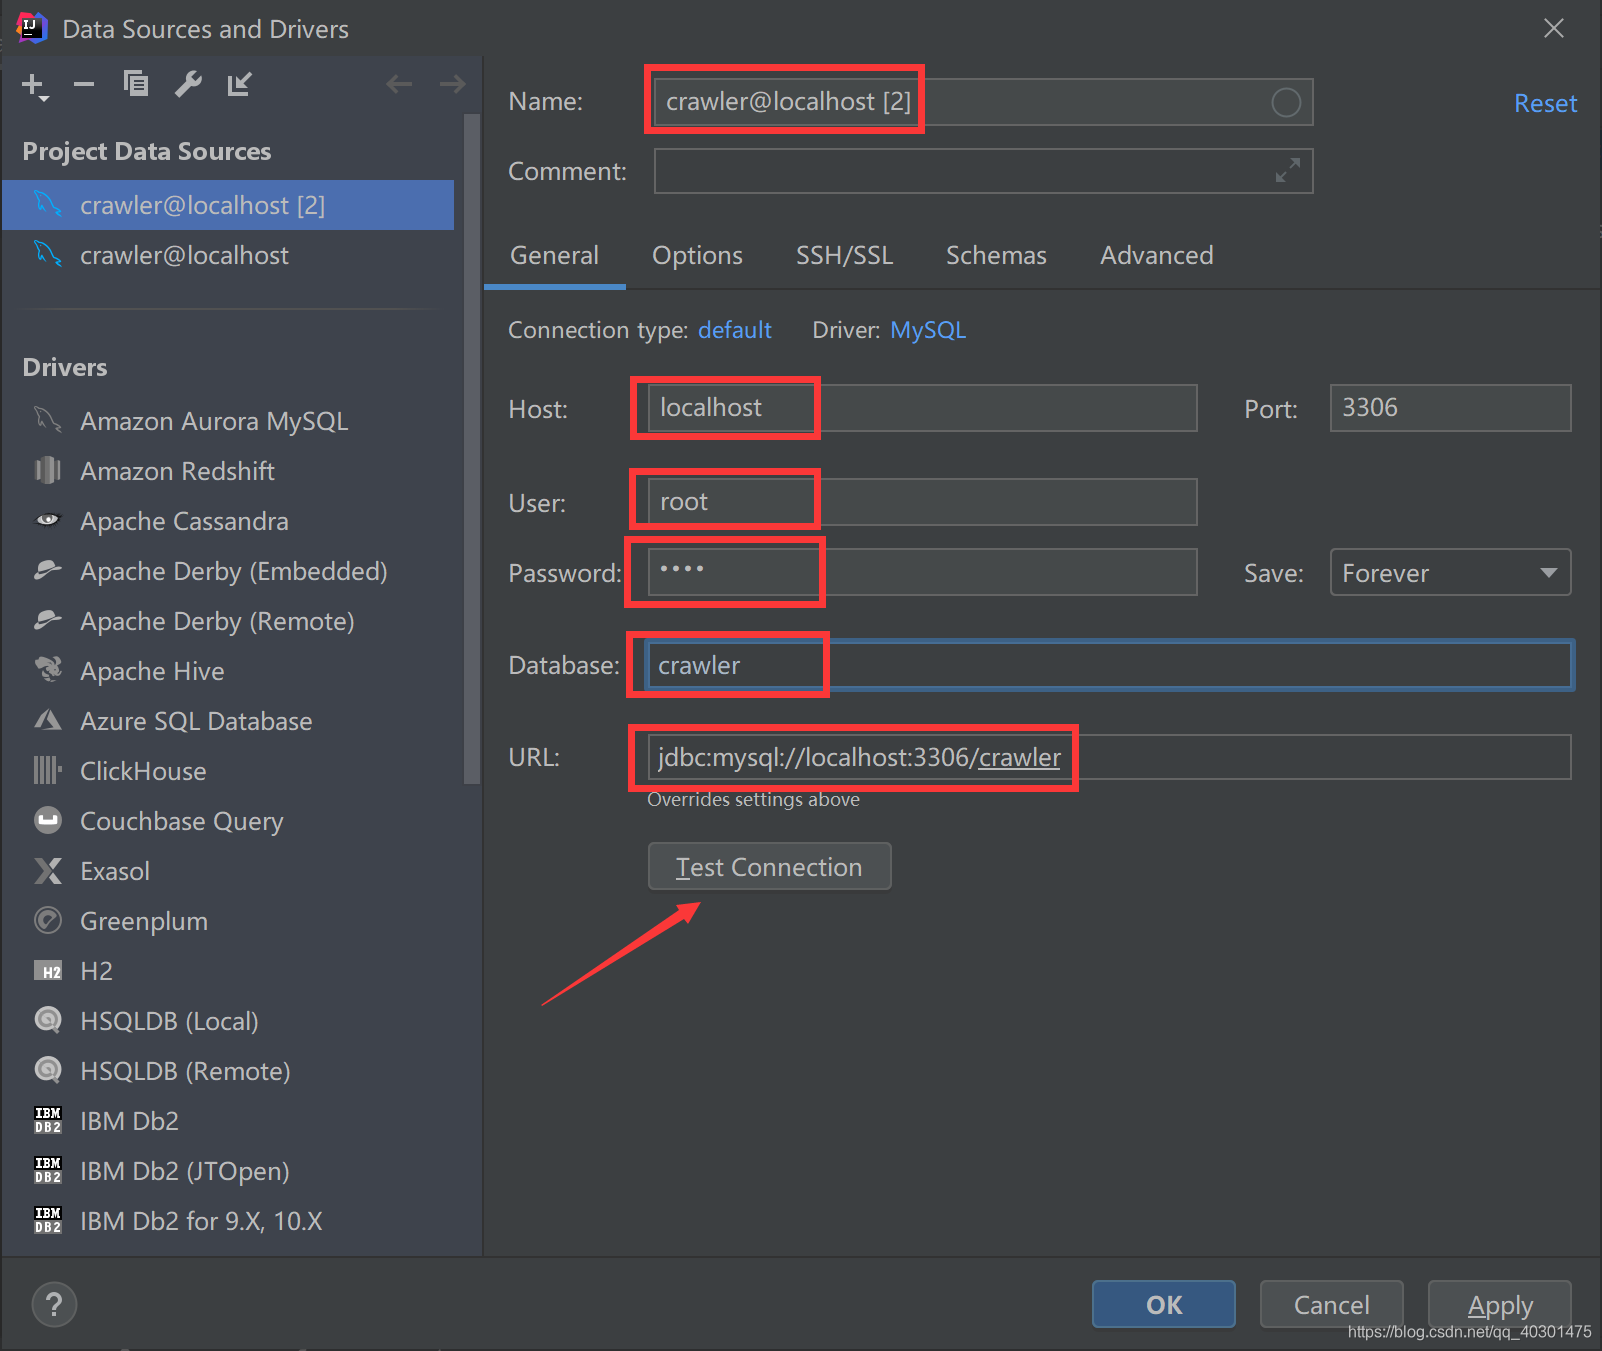Navigate forward with right arrow icon

[452, 84]
